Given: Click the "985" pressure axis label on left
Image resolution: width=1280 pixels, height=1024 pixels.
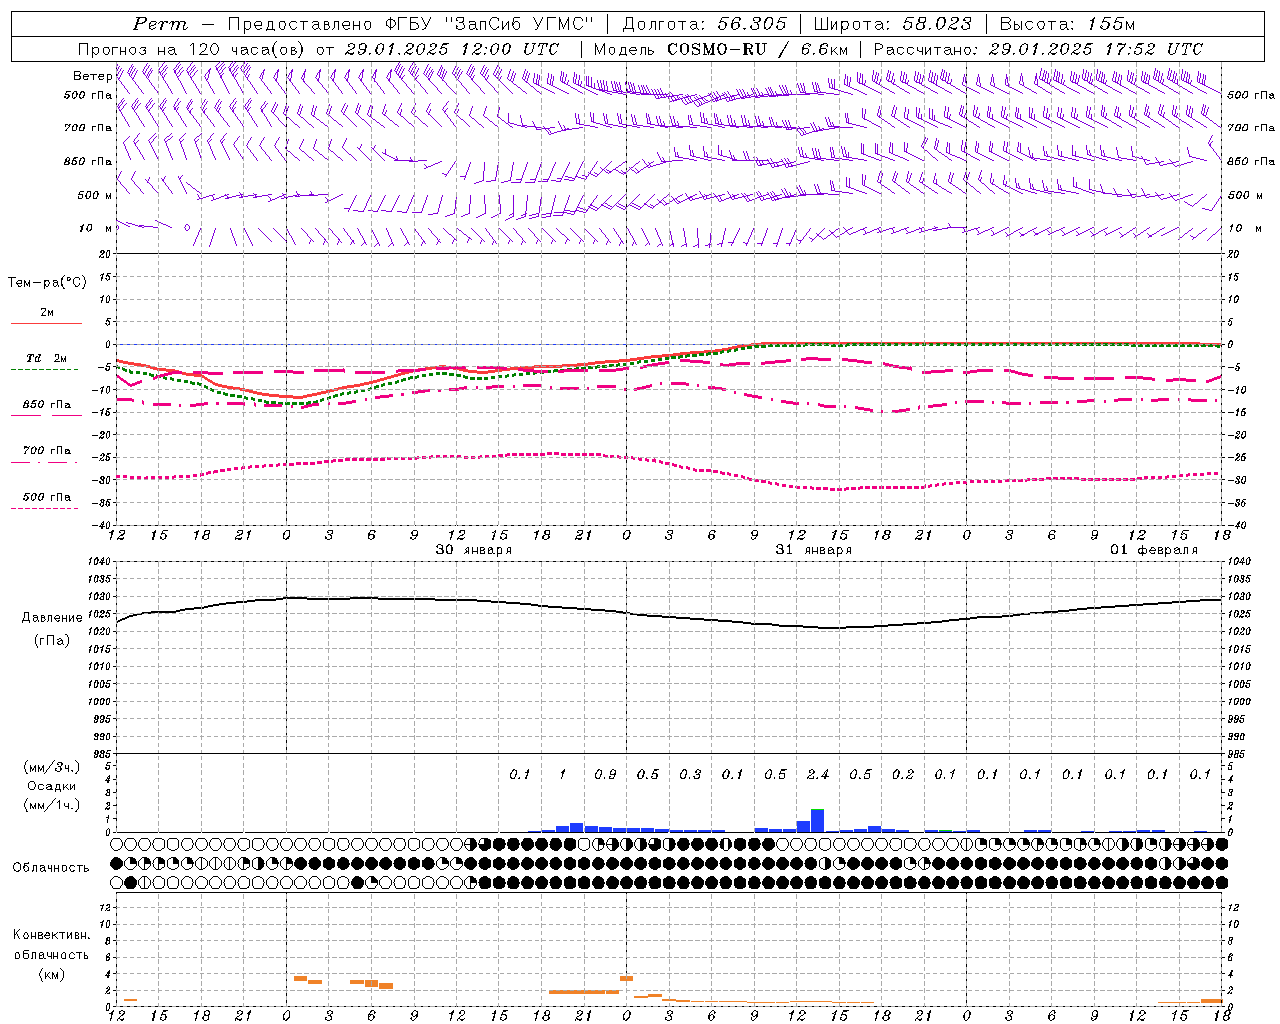Looking at the screenshot, I should click(x=100, y=754).
